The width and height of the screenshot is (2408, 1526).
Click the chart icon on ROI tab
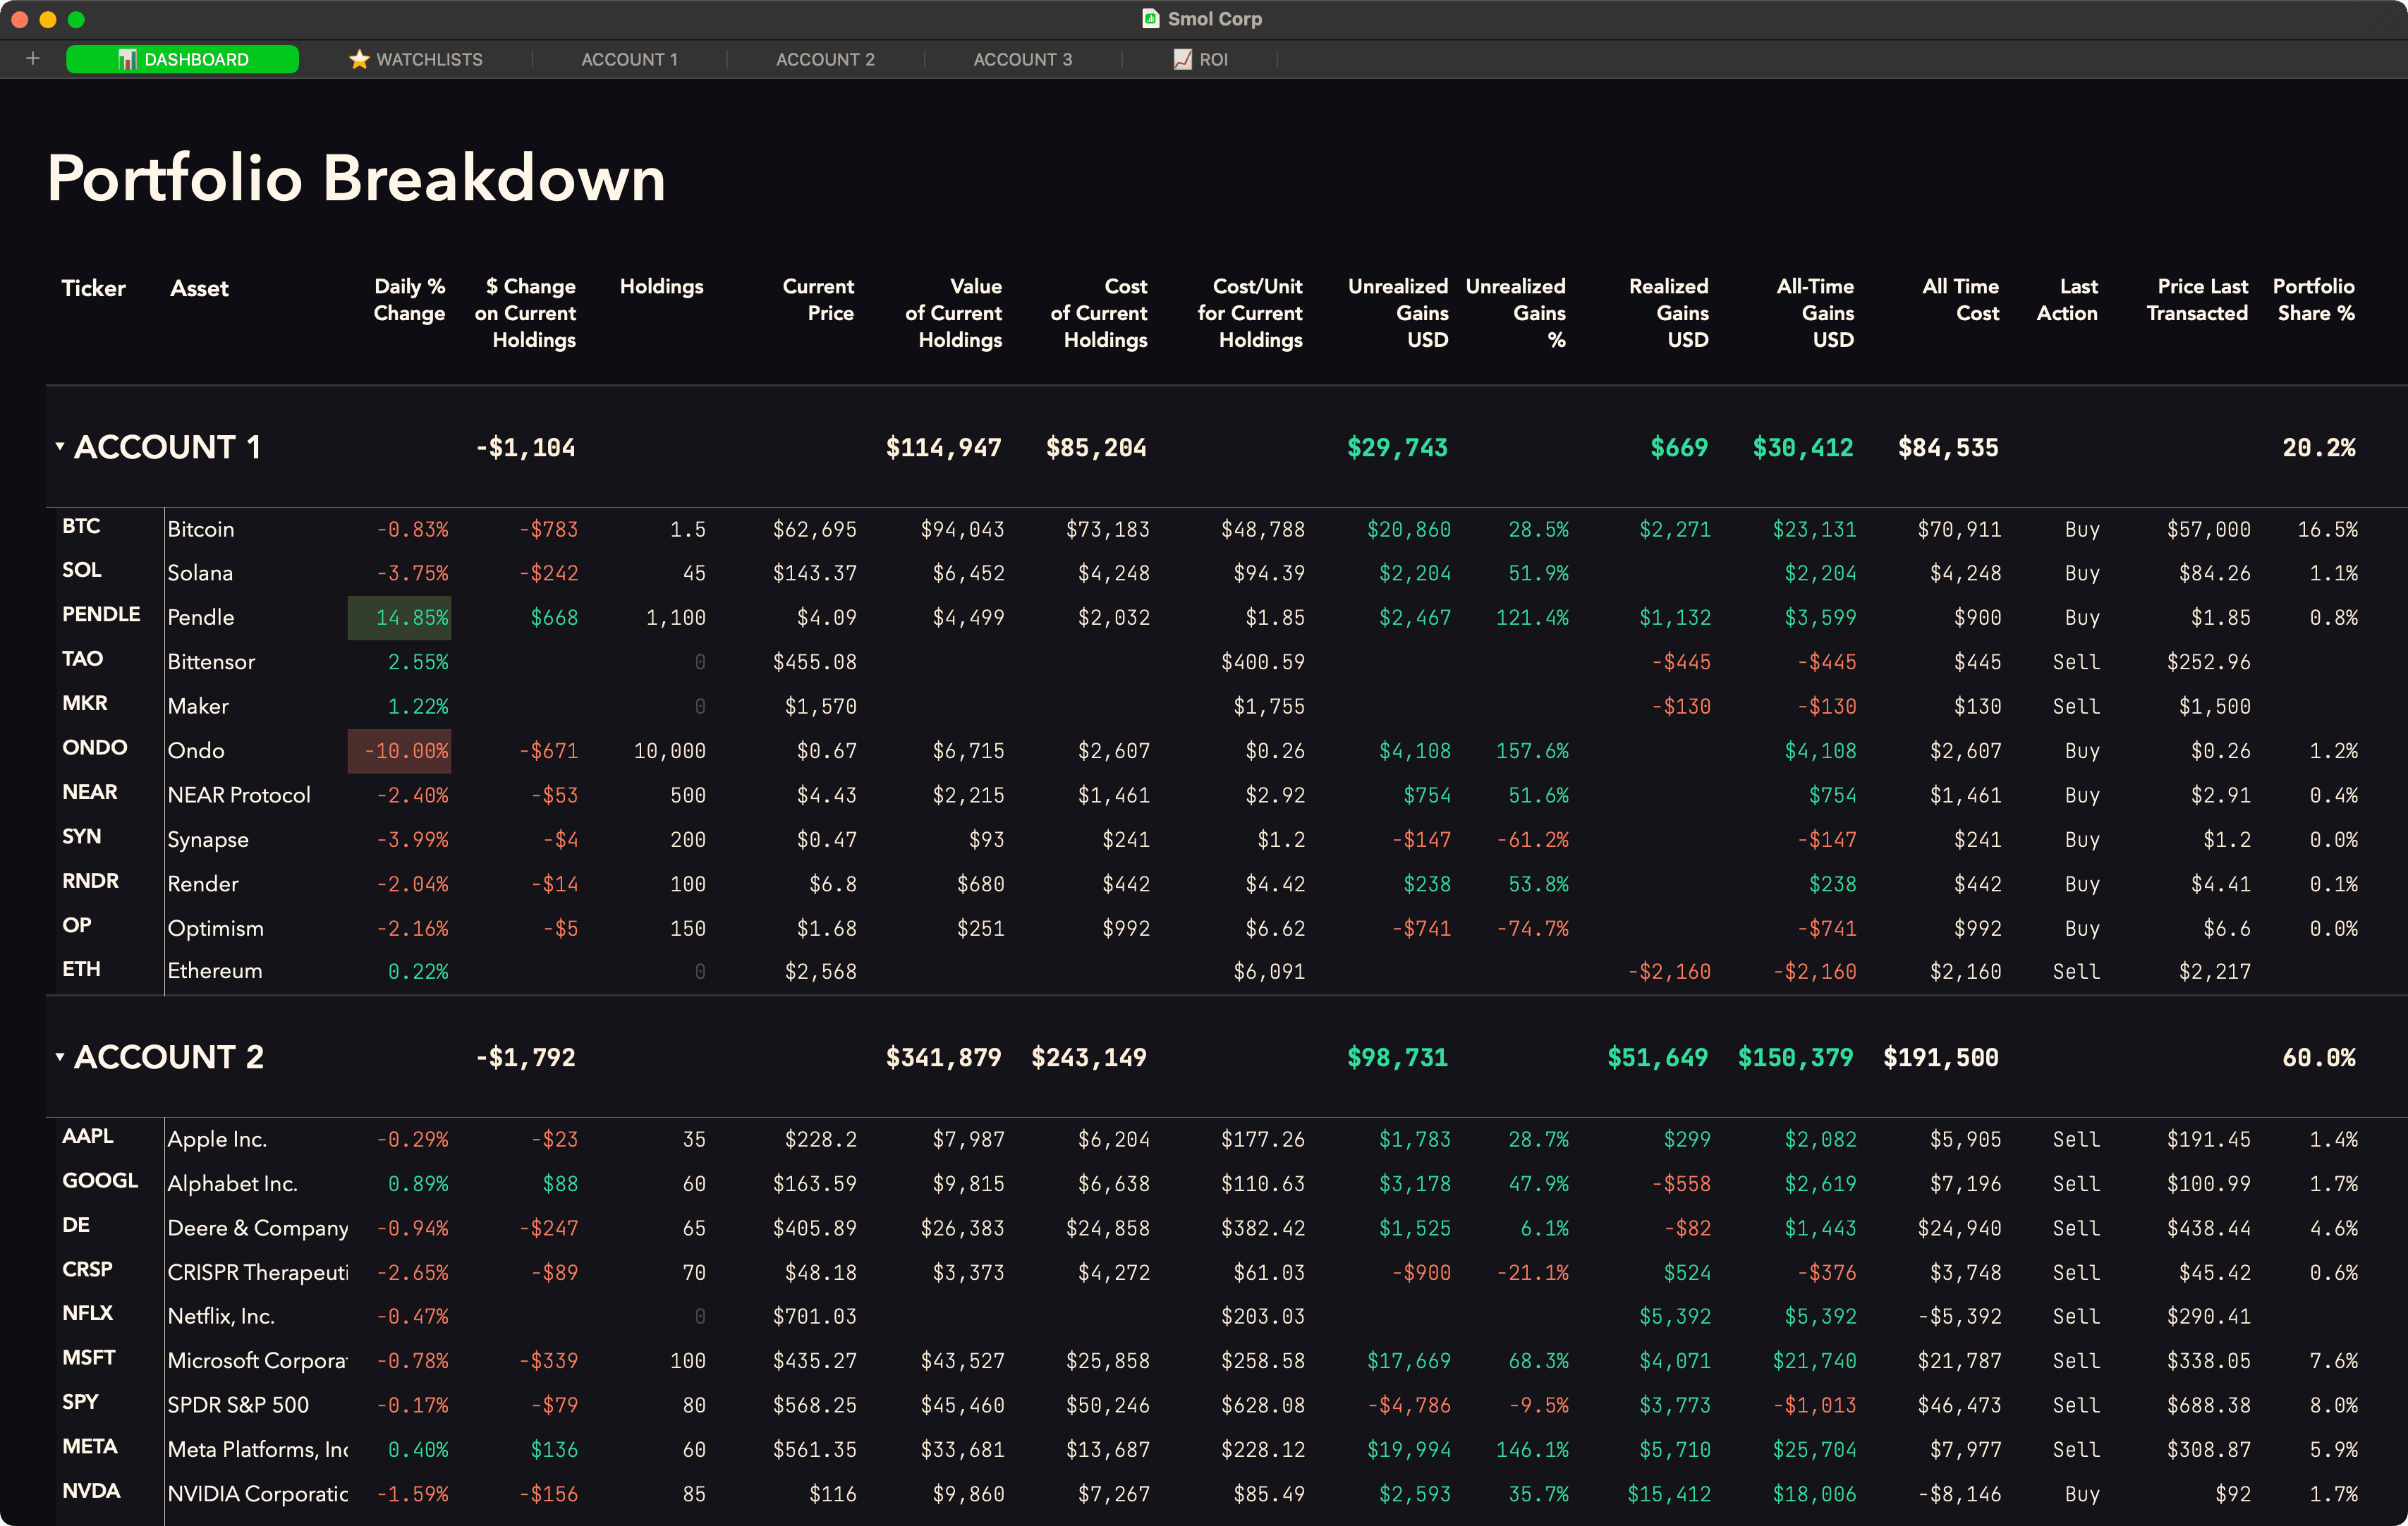[1183, 60]
